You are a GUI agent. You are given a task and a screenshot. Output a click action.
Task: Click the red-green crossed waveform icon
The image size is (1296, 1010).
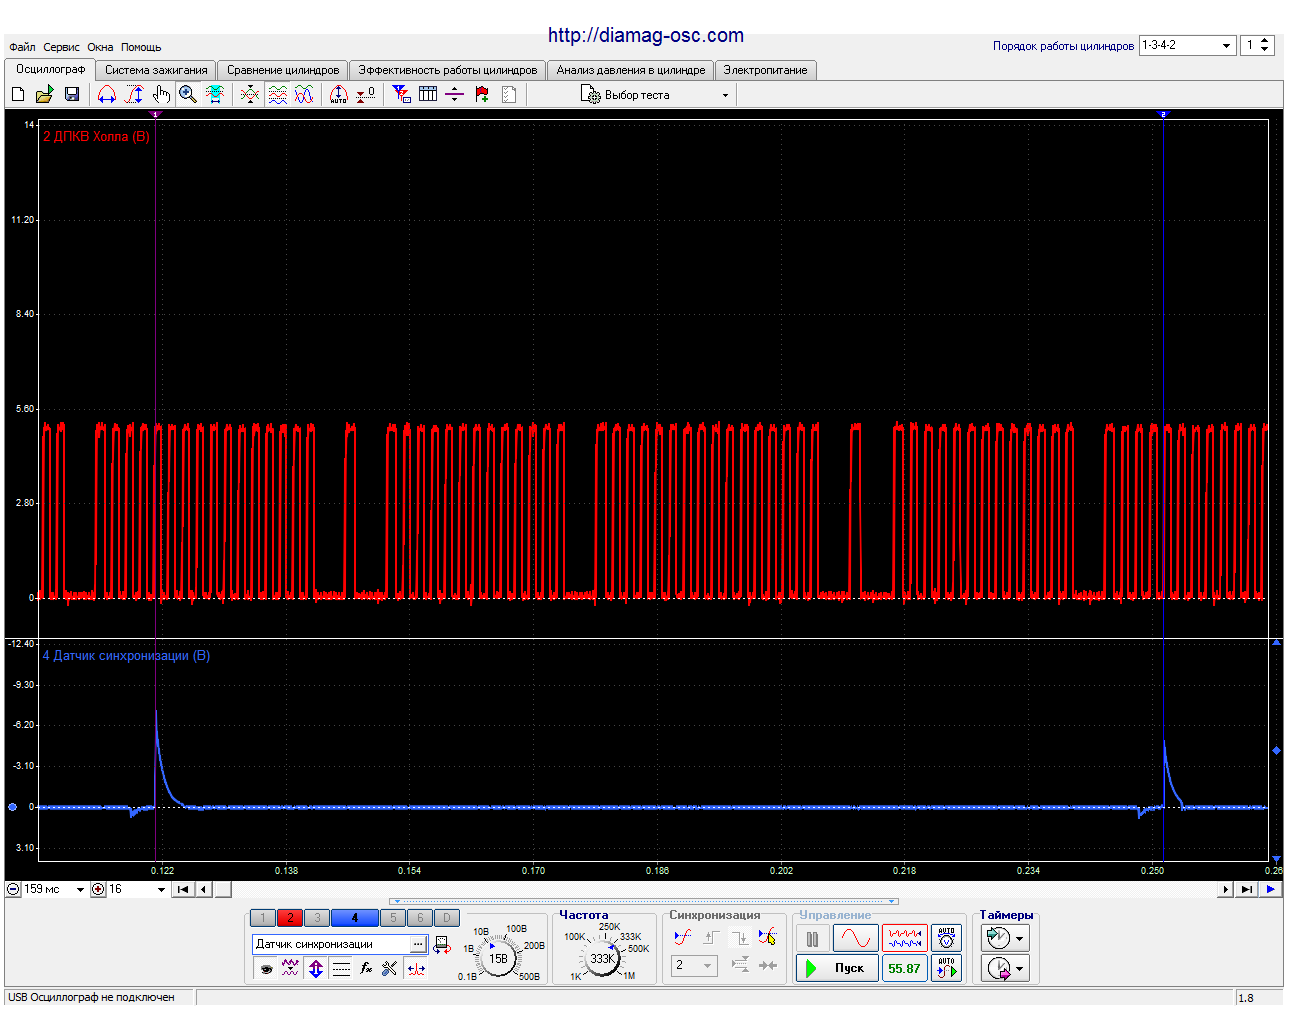click(250, 94)
